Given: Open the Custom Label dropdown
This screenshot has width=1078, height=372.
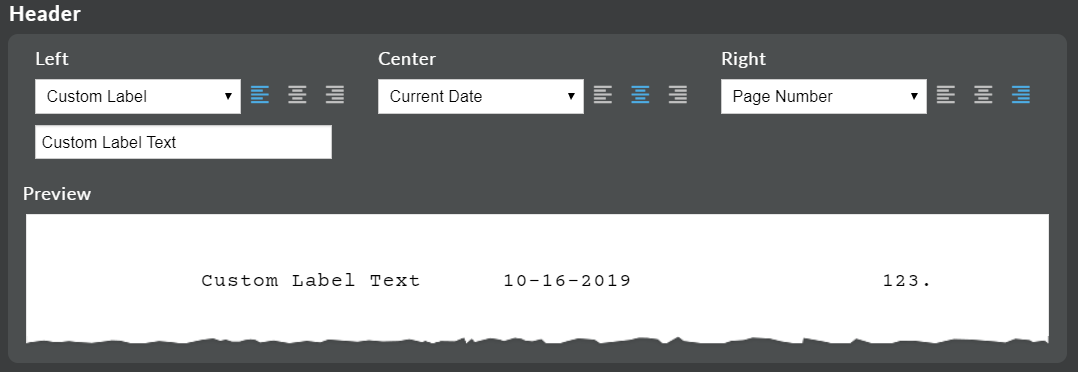Looking at the screenshot, I should (x=138, y=96).
